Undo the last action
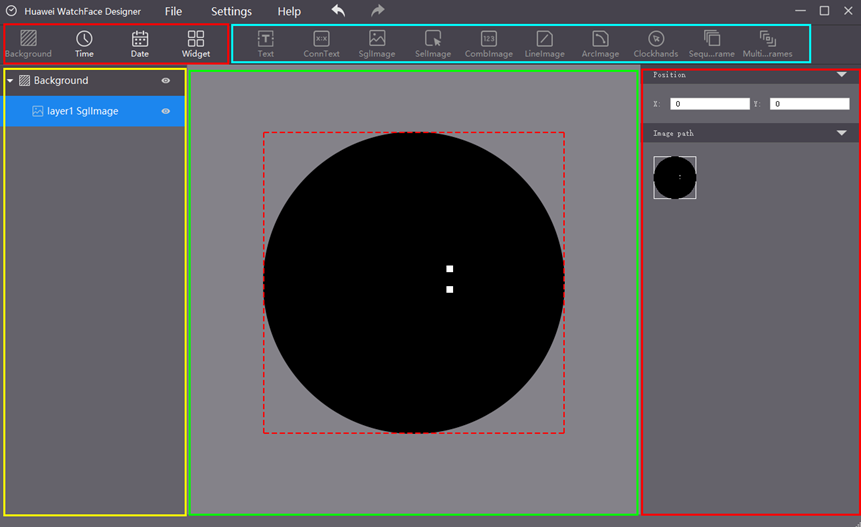The image size is (861, 527). point(338,10)
